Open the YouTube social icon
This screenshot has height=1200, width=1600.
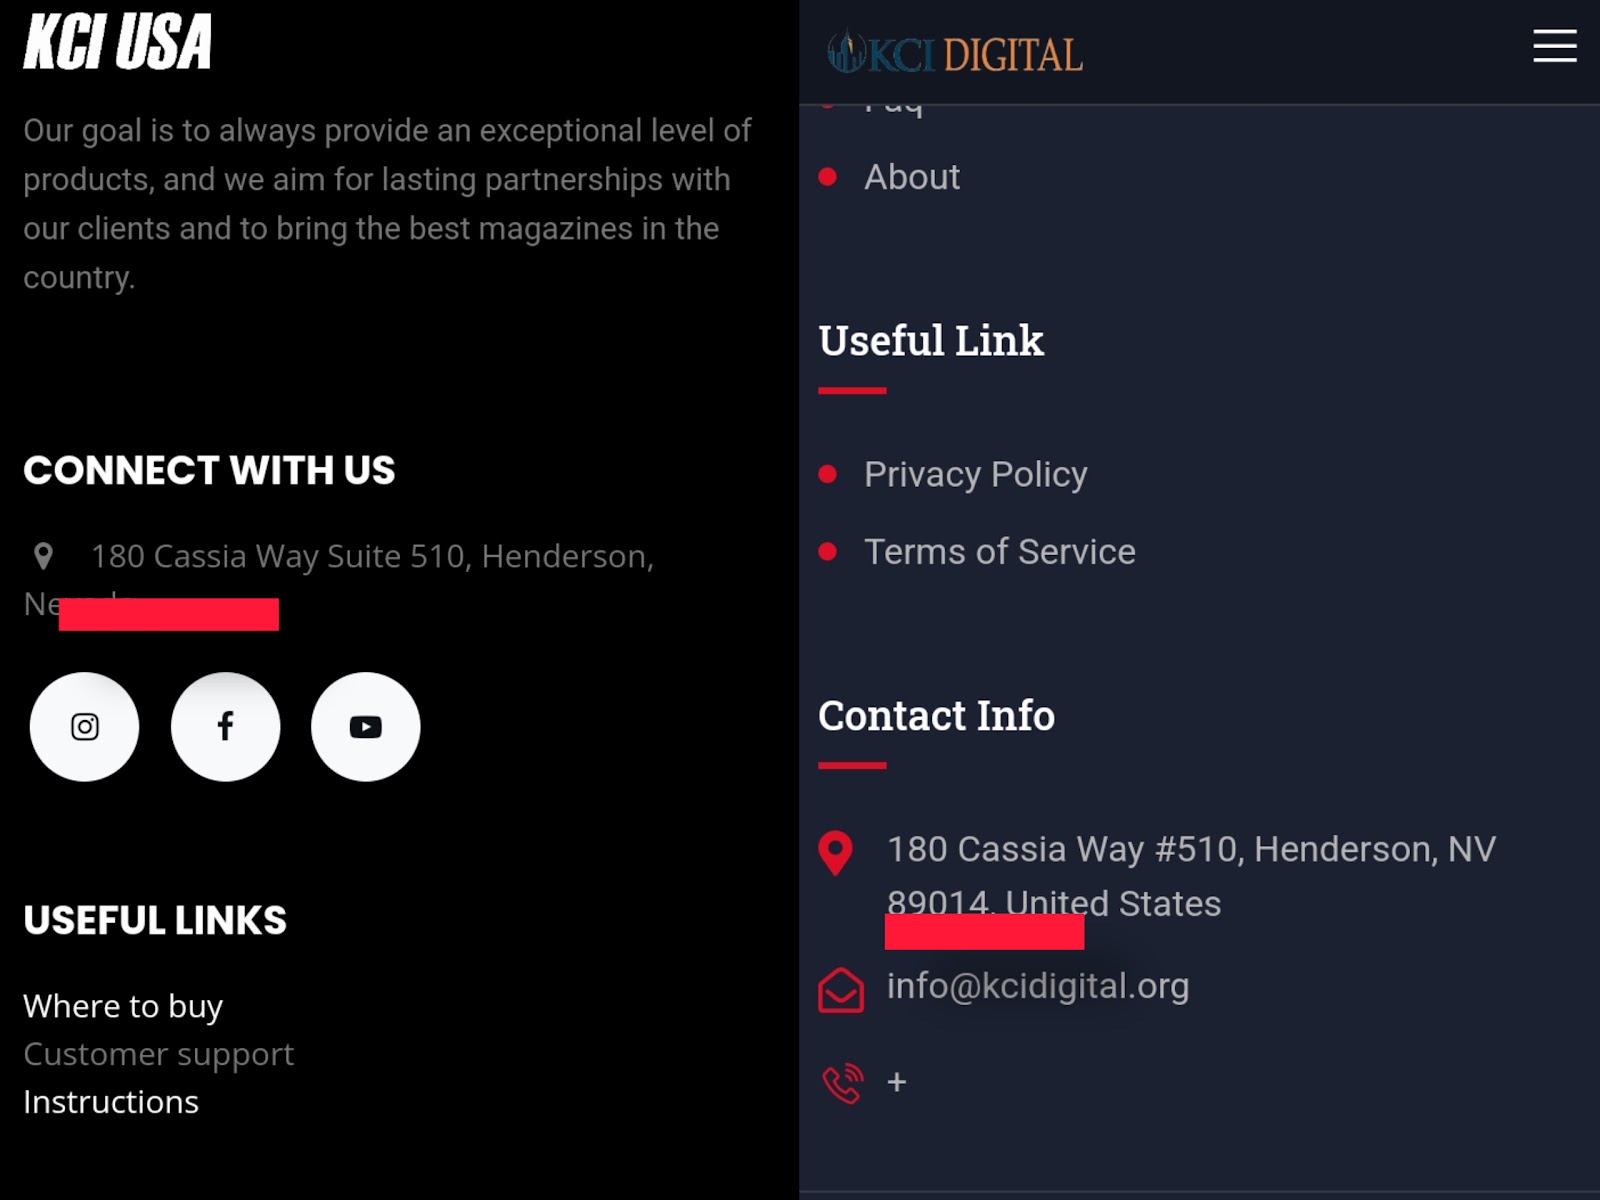coord(366,727)
